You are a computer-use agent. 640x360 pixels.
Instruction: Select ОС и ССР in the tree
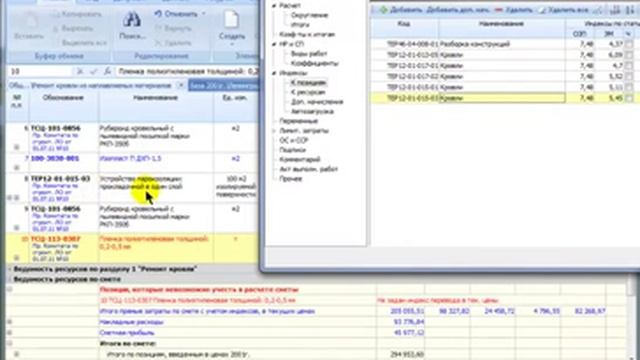293,140
